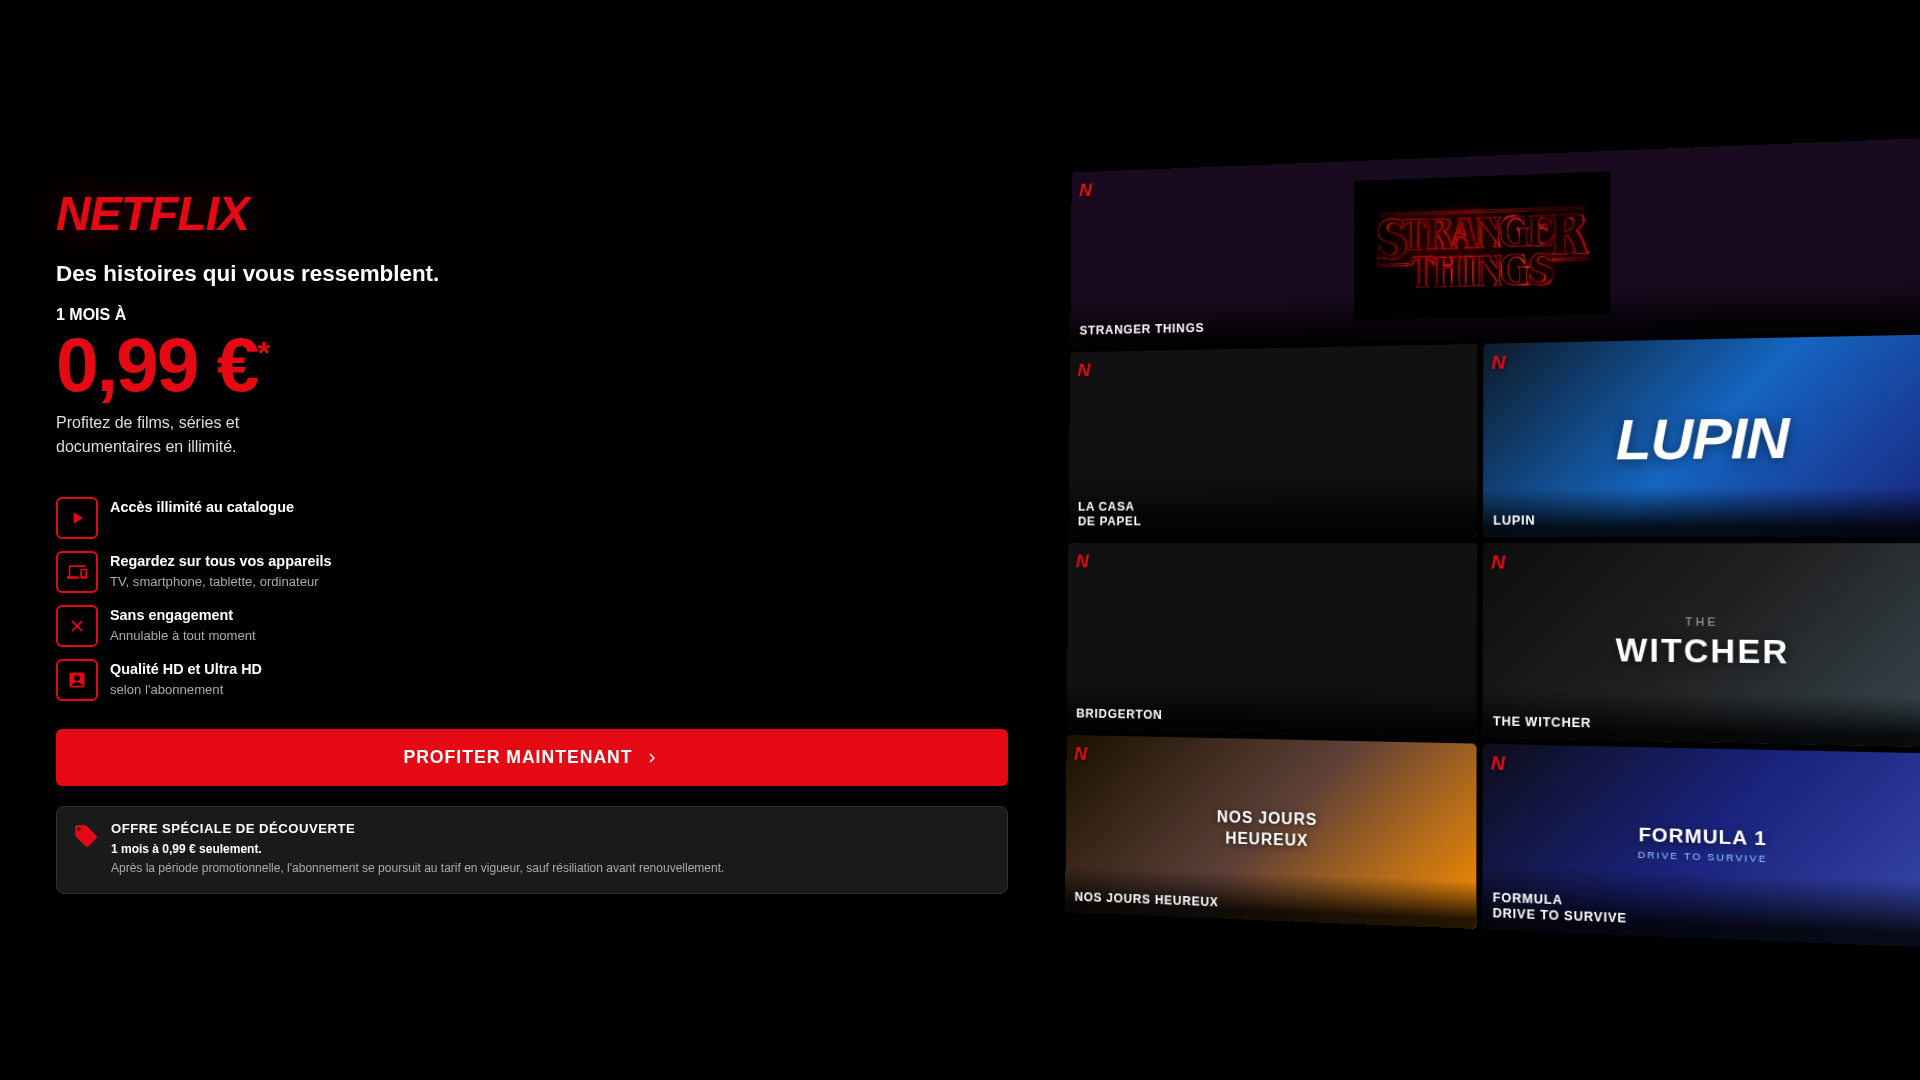
Task: Click the LUPIN caption label
Action: tap(1514, 520)
